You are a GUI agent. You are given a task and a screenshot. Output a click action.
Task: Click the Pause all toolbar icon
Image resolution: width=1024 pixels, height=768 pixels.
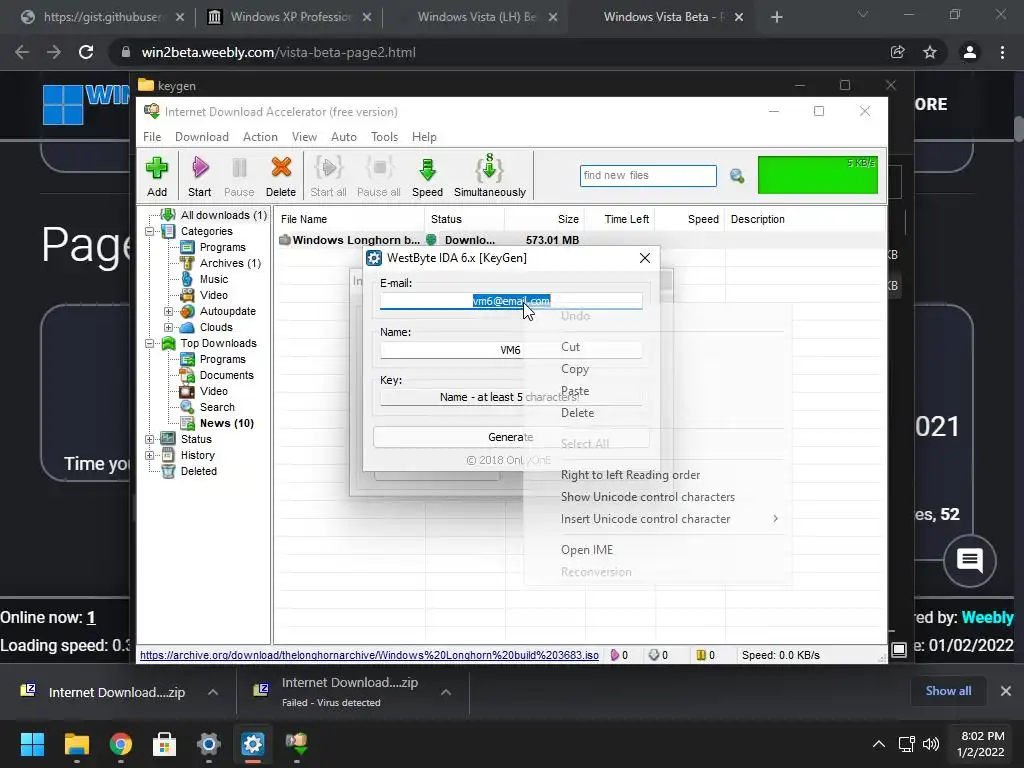click(x=379, y=176)
